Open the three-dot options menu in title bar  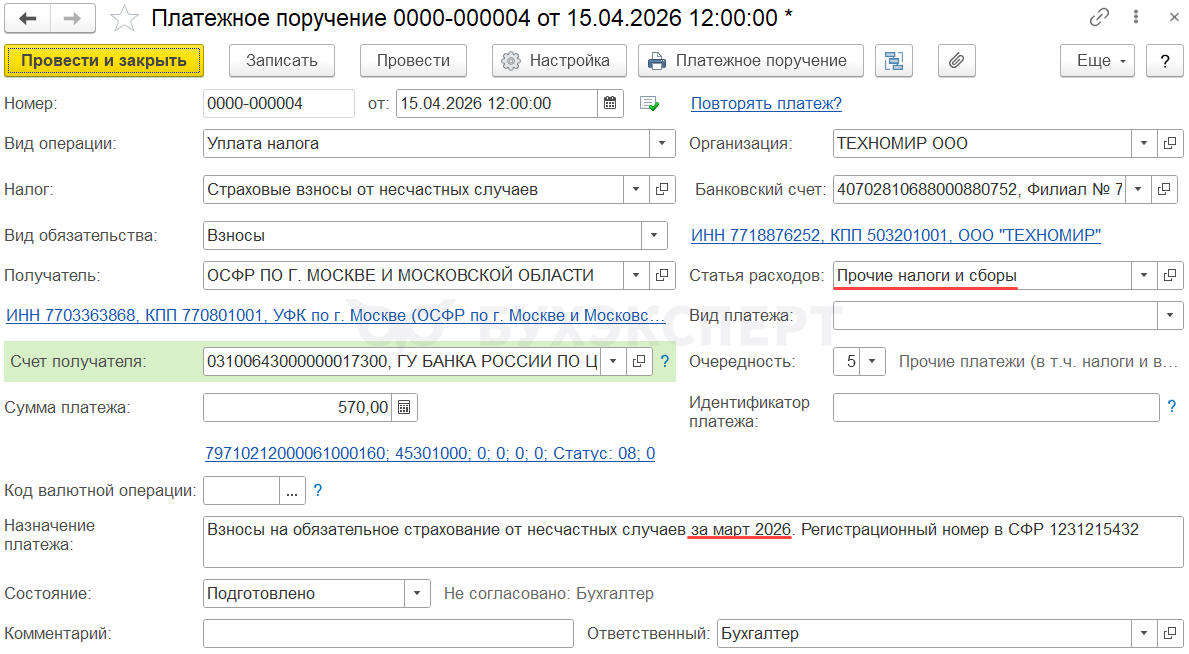[1136, 17]
